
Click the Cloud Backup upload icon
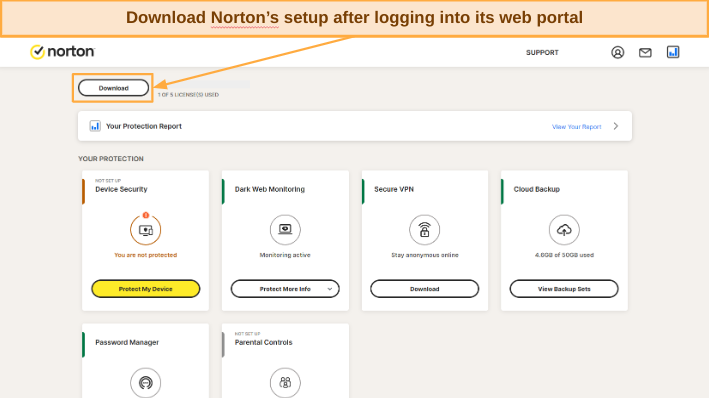pyautogui.click(x=564, y=230)
